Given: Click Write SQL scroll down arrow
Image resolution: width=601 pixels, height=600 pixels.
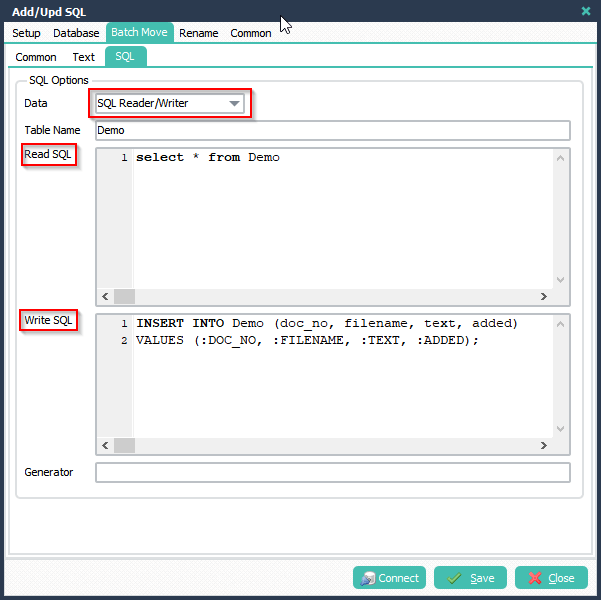Looking at the screenshot, I should point(560,429).
